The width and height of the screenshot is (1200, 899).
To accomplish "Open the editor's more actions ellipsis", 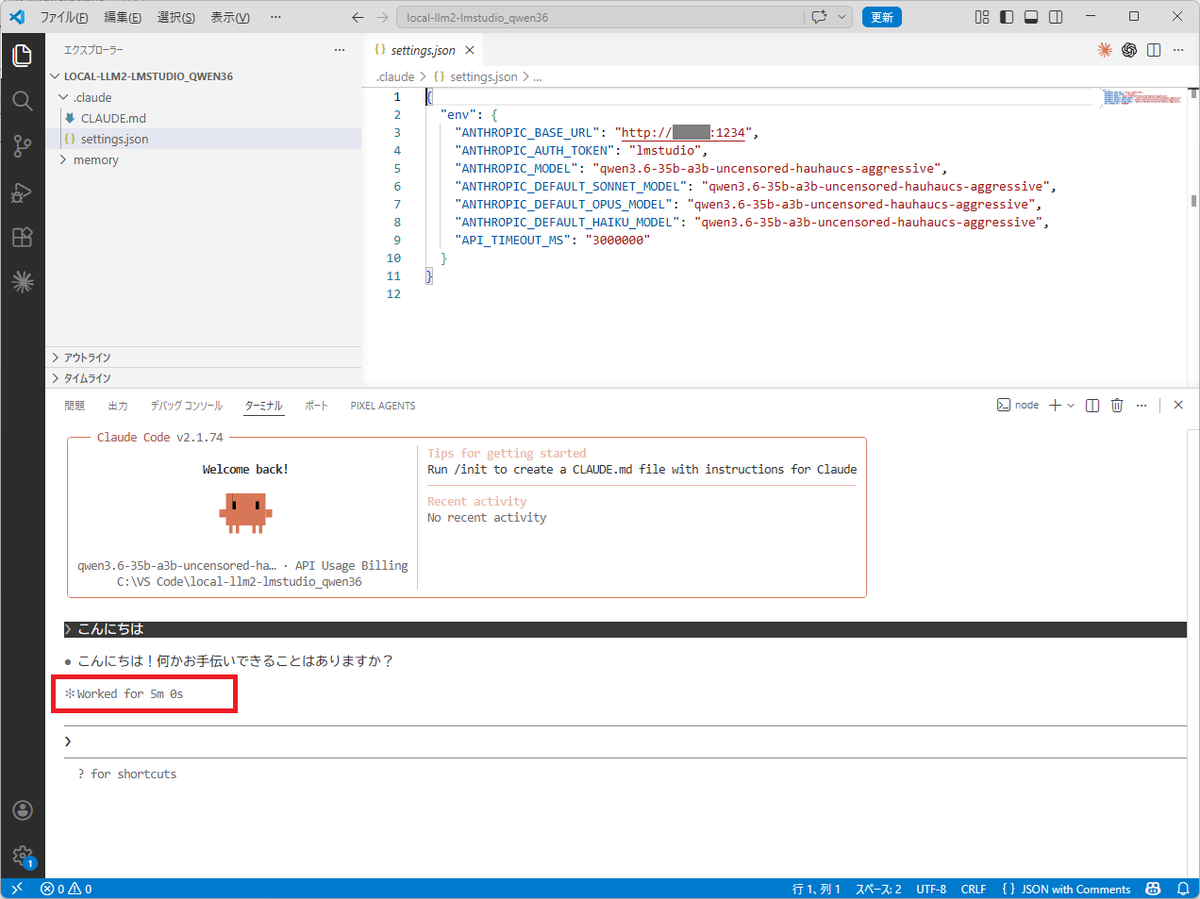I will pos(1177,50).
